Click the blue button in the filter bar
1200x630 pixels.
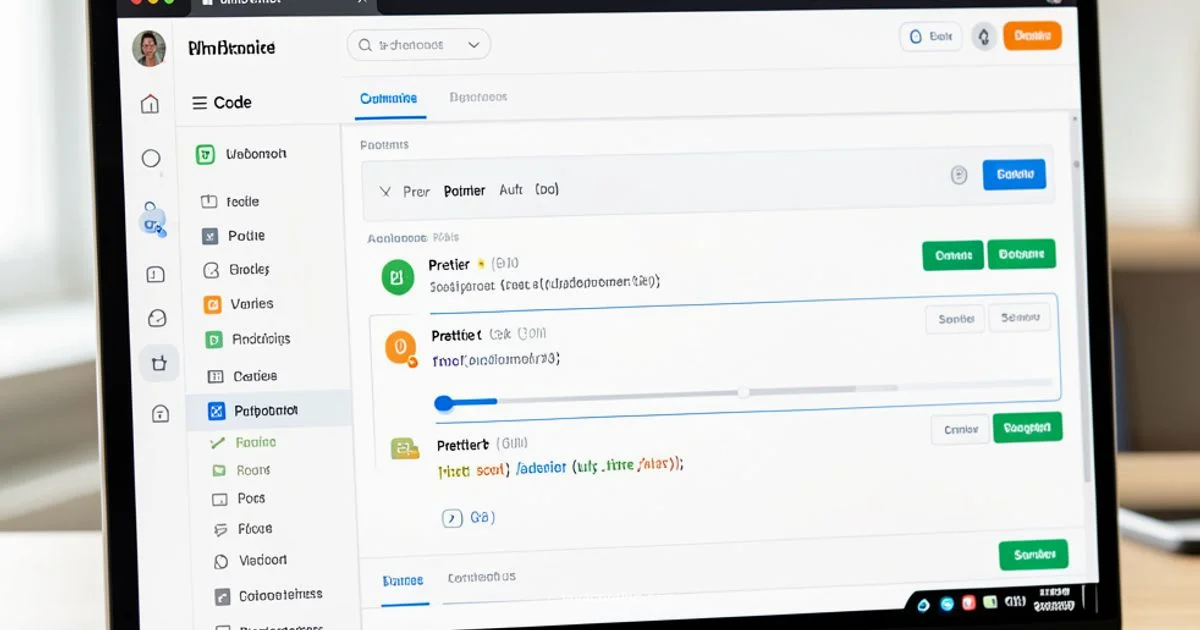click(1014, 175)
